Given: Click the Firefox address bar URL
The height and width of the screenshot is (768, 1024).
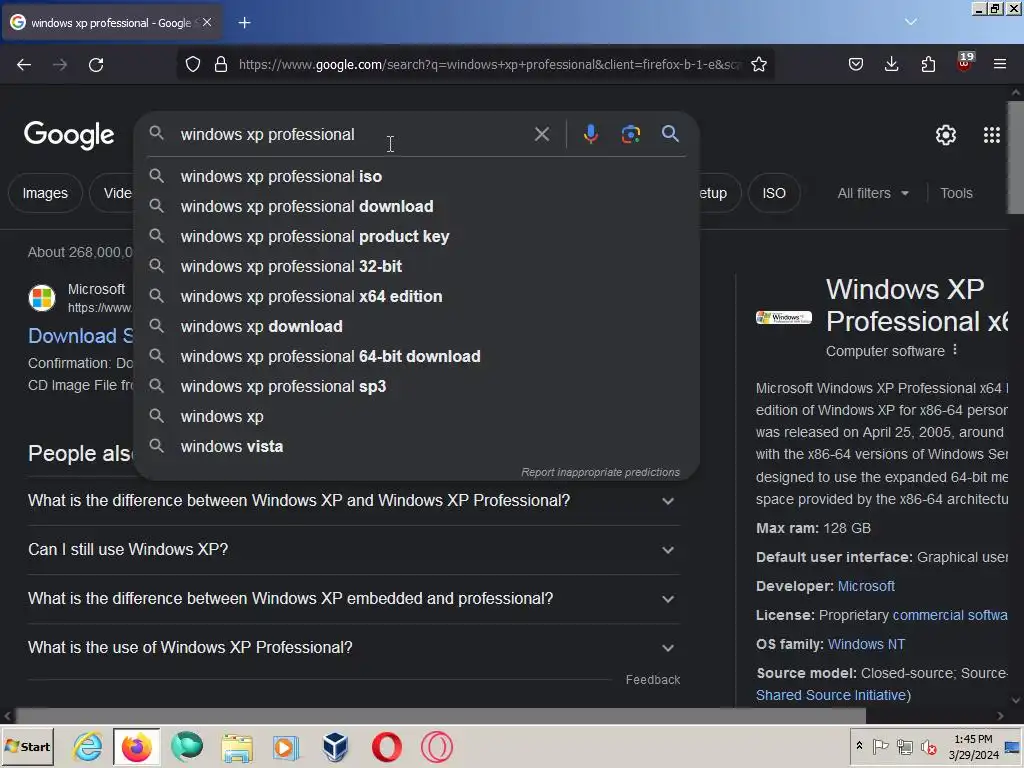Looking at the screenshot, I should coord(490,65).
